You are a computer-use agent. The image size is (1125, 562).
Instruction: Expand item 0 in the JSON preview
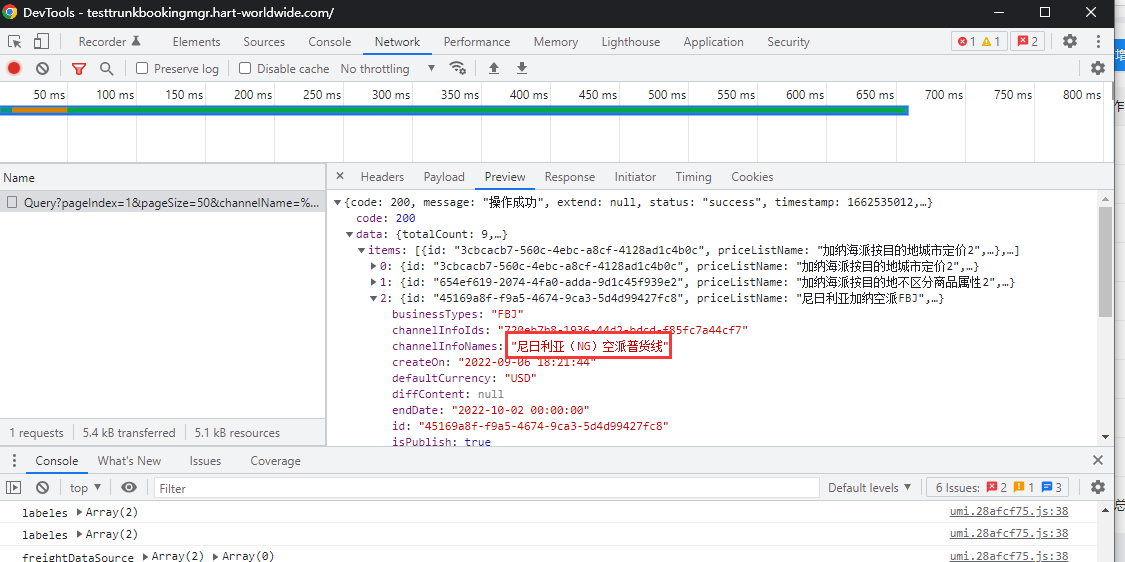click(x=374, y=266)
